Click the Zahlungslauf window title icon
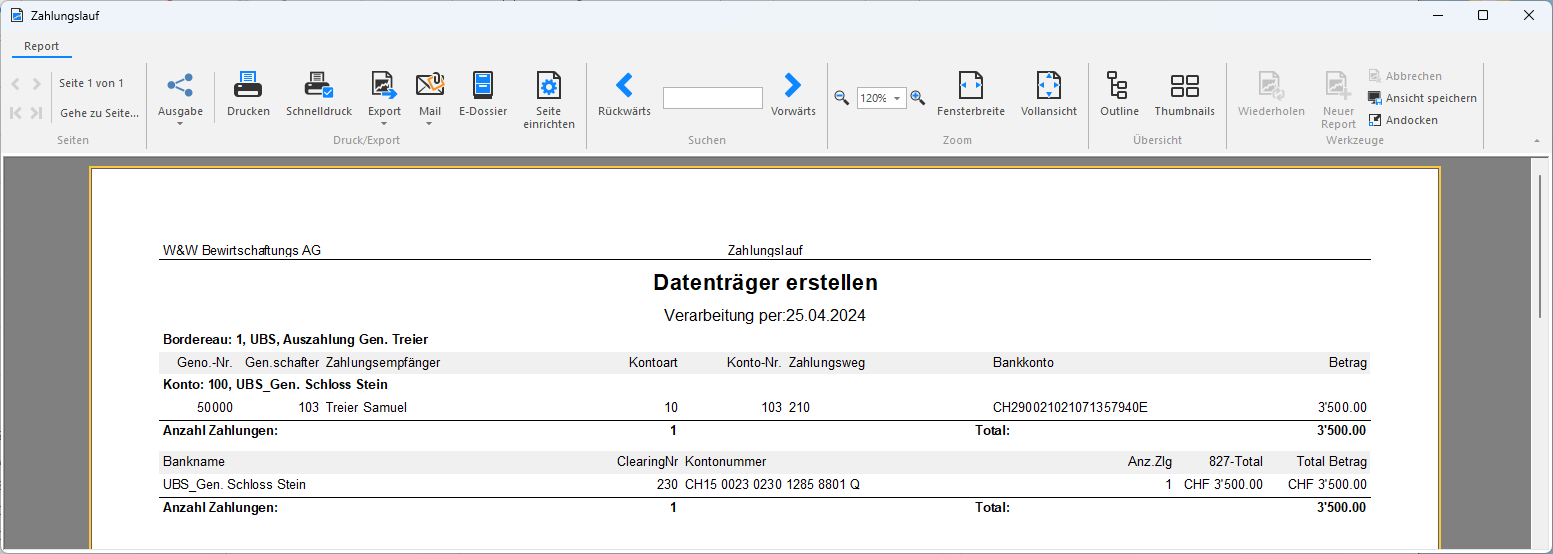 click(x=16, y=15)
